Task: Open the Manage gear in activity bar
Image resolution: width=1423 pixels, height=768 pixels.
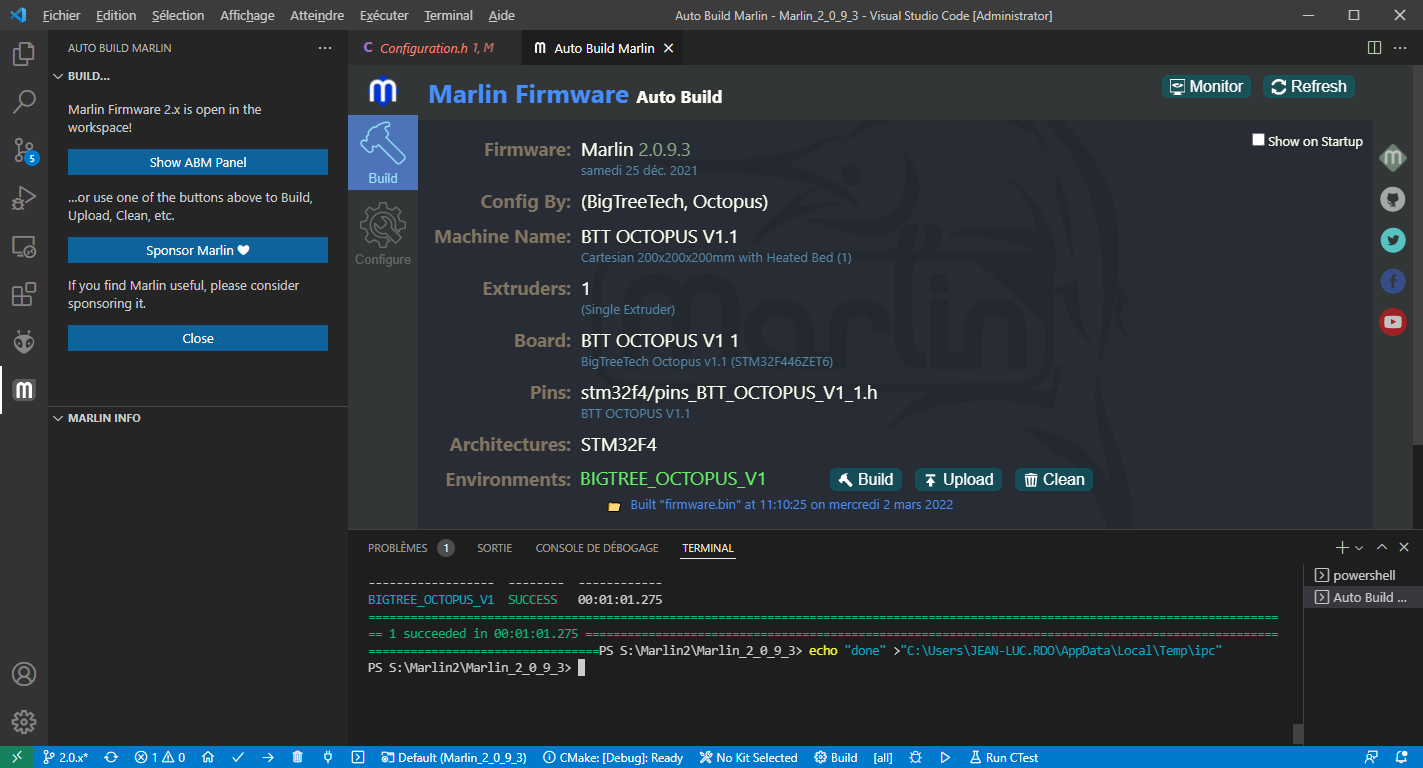Action: pos(24,722)
